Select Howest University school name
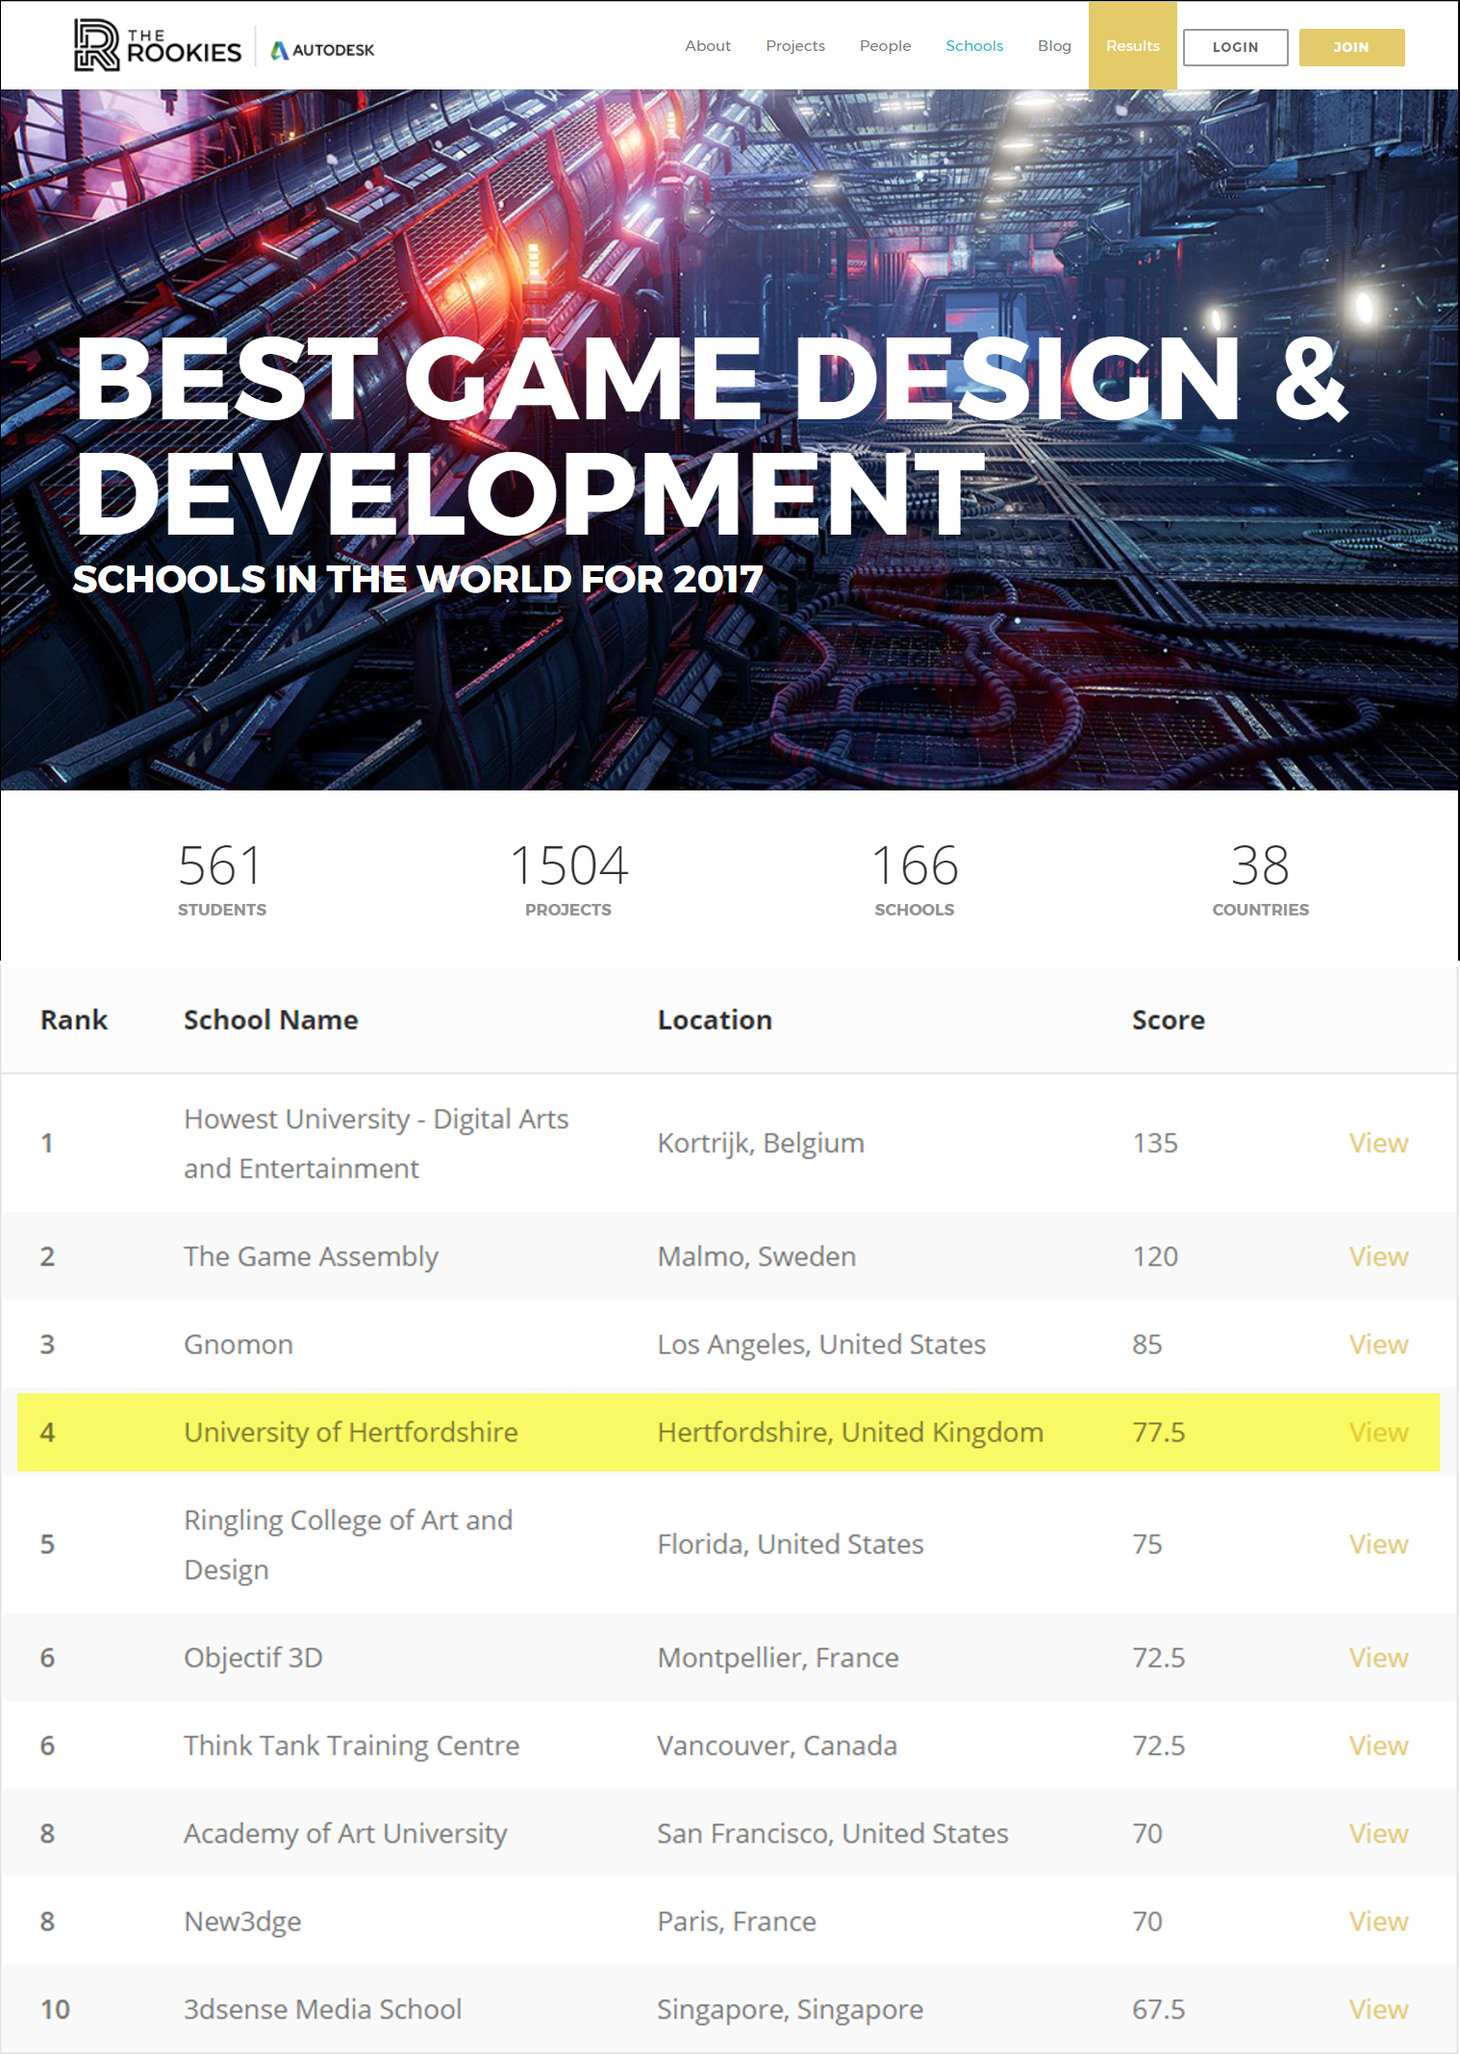 376,1143
